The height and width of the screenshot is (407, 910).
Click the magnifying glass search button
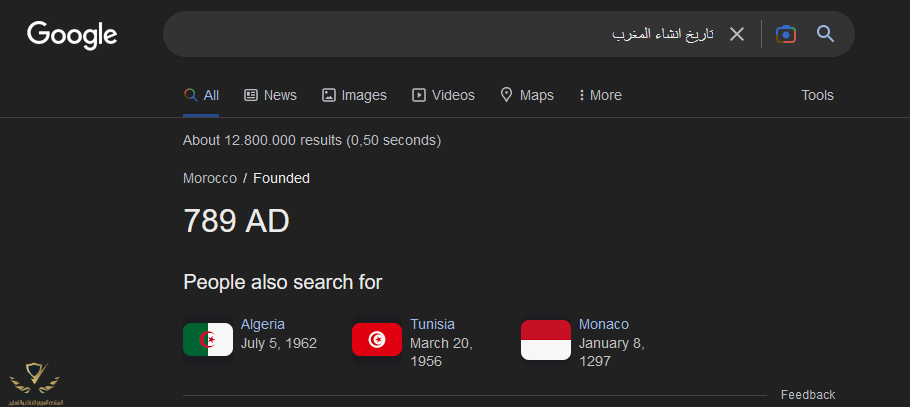click(x=825, y=34)
